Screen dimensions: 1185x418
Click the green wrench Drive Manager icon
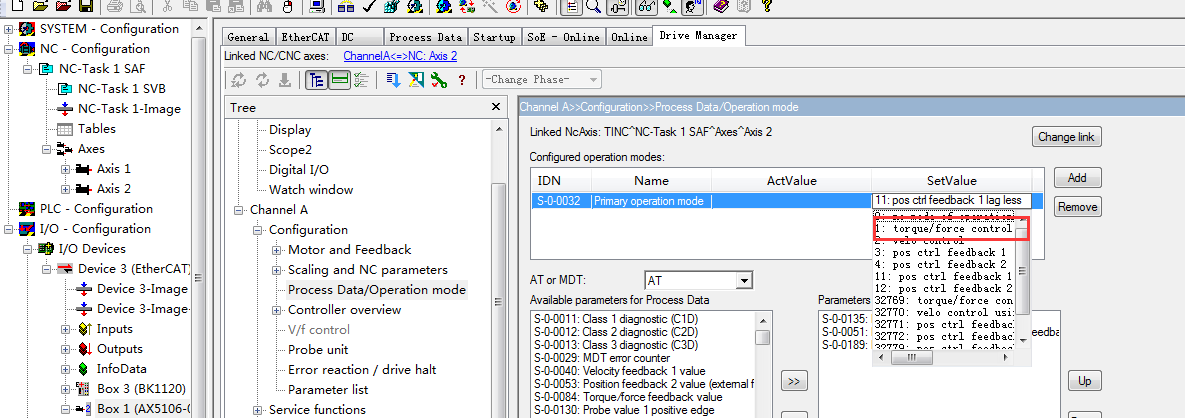pos(438,79)
